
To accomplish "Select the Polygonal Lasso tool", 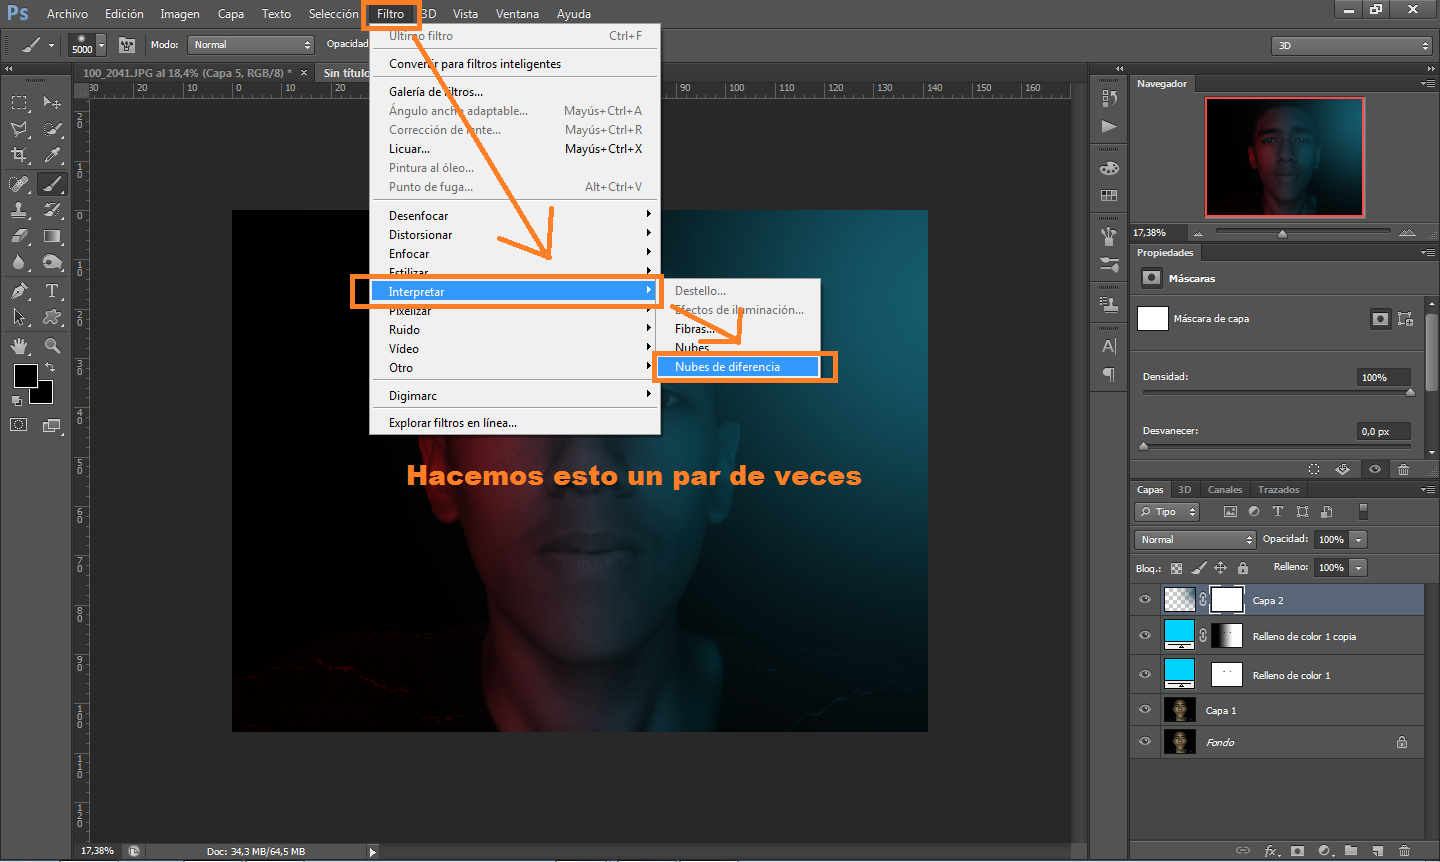I will 19,129.
